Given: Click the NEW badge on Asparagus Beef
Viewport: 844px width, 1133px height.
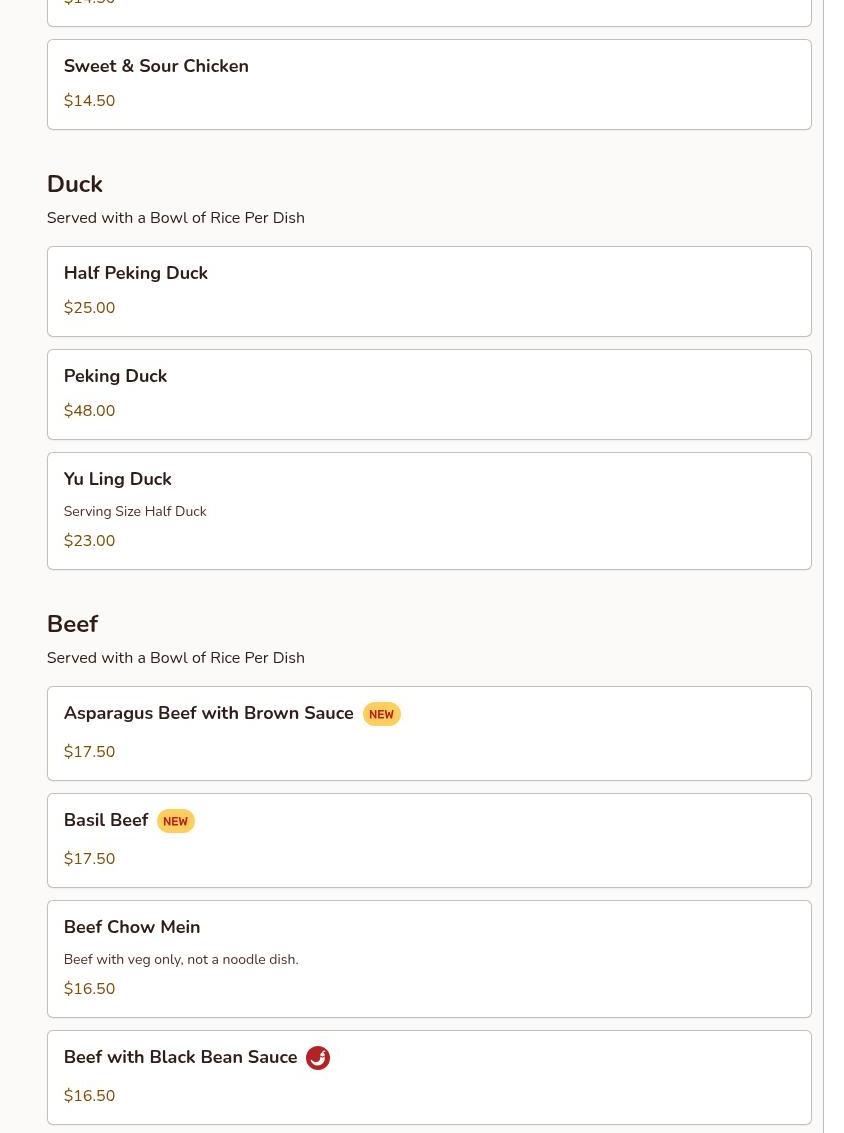Looking at the screenshot, I should (x=381, y=714).
